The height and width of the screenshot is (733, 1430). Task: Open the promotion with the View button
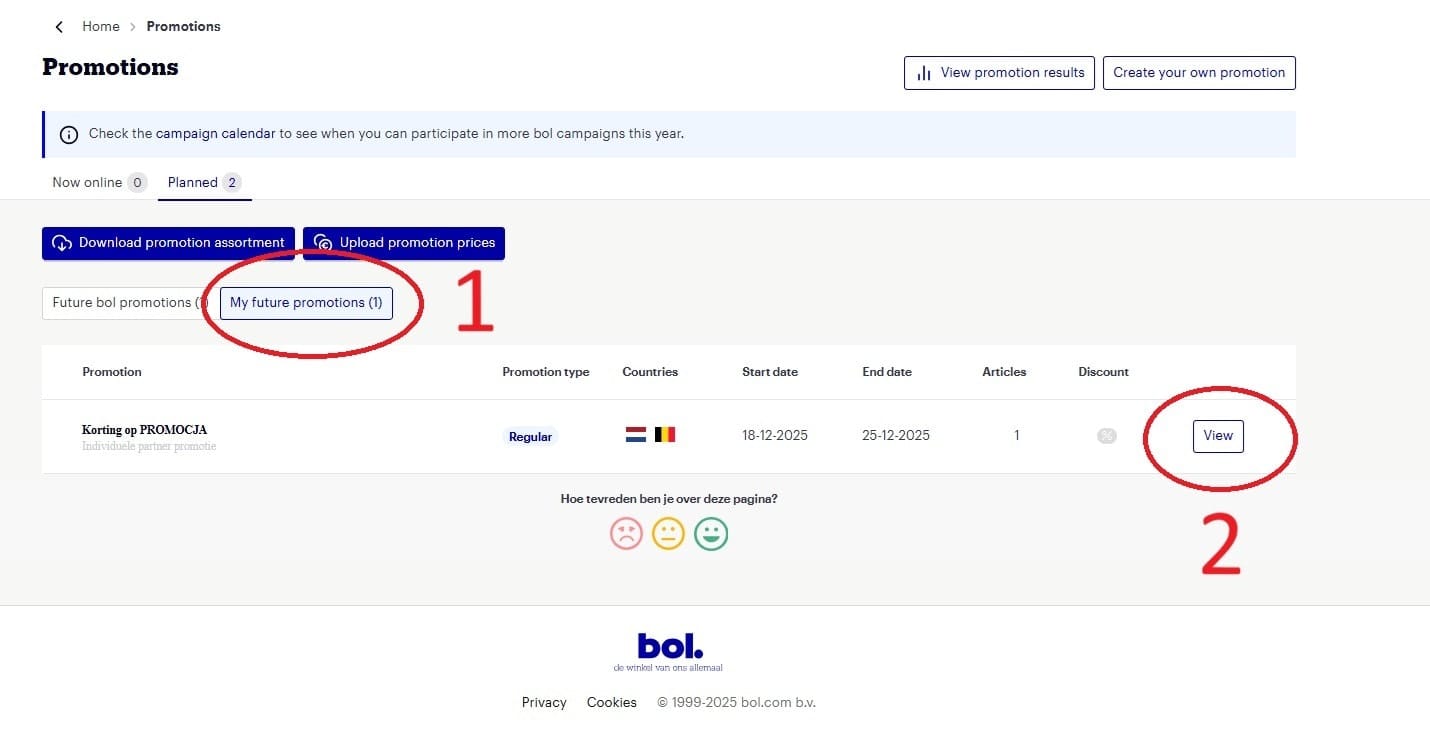(1218, 436)
